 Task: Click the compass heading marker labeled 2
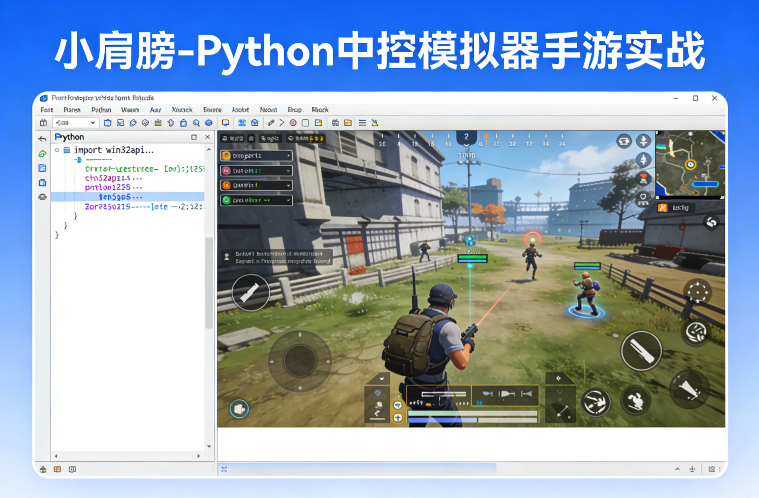click(x=466, y=137)
